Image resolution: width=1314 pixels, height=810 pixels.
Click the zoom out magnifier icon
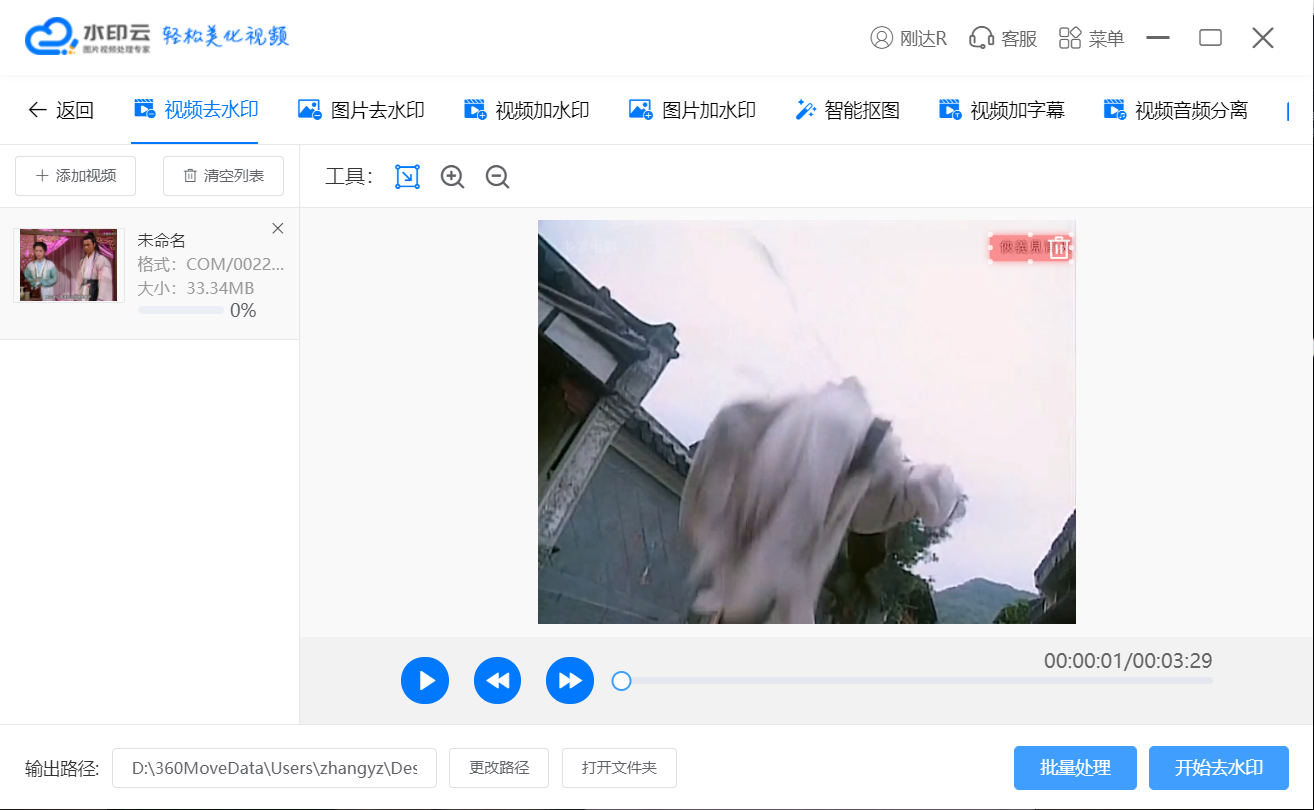coord(497,177)
